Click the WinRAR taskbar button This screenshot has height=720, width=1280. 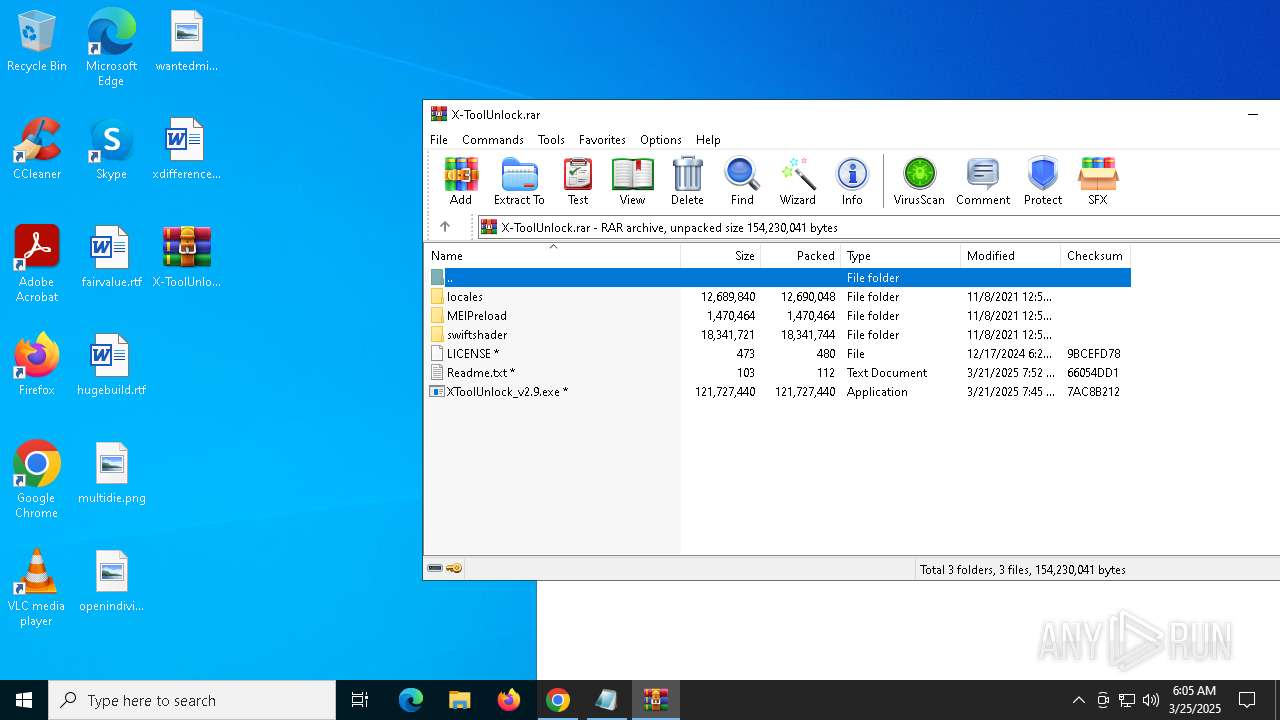(x=656, y=700)
